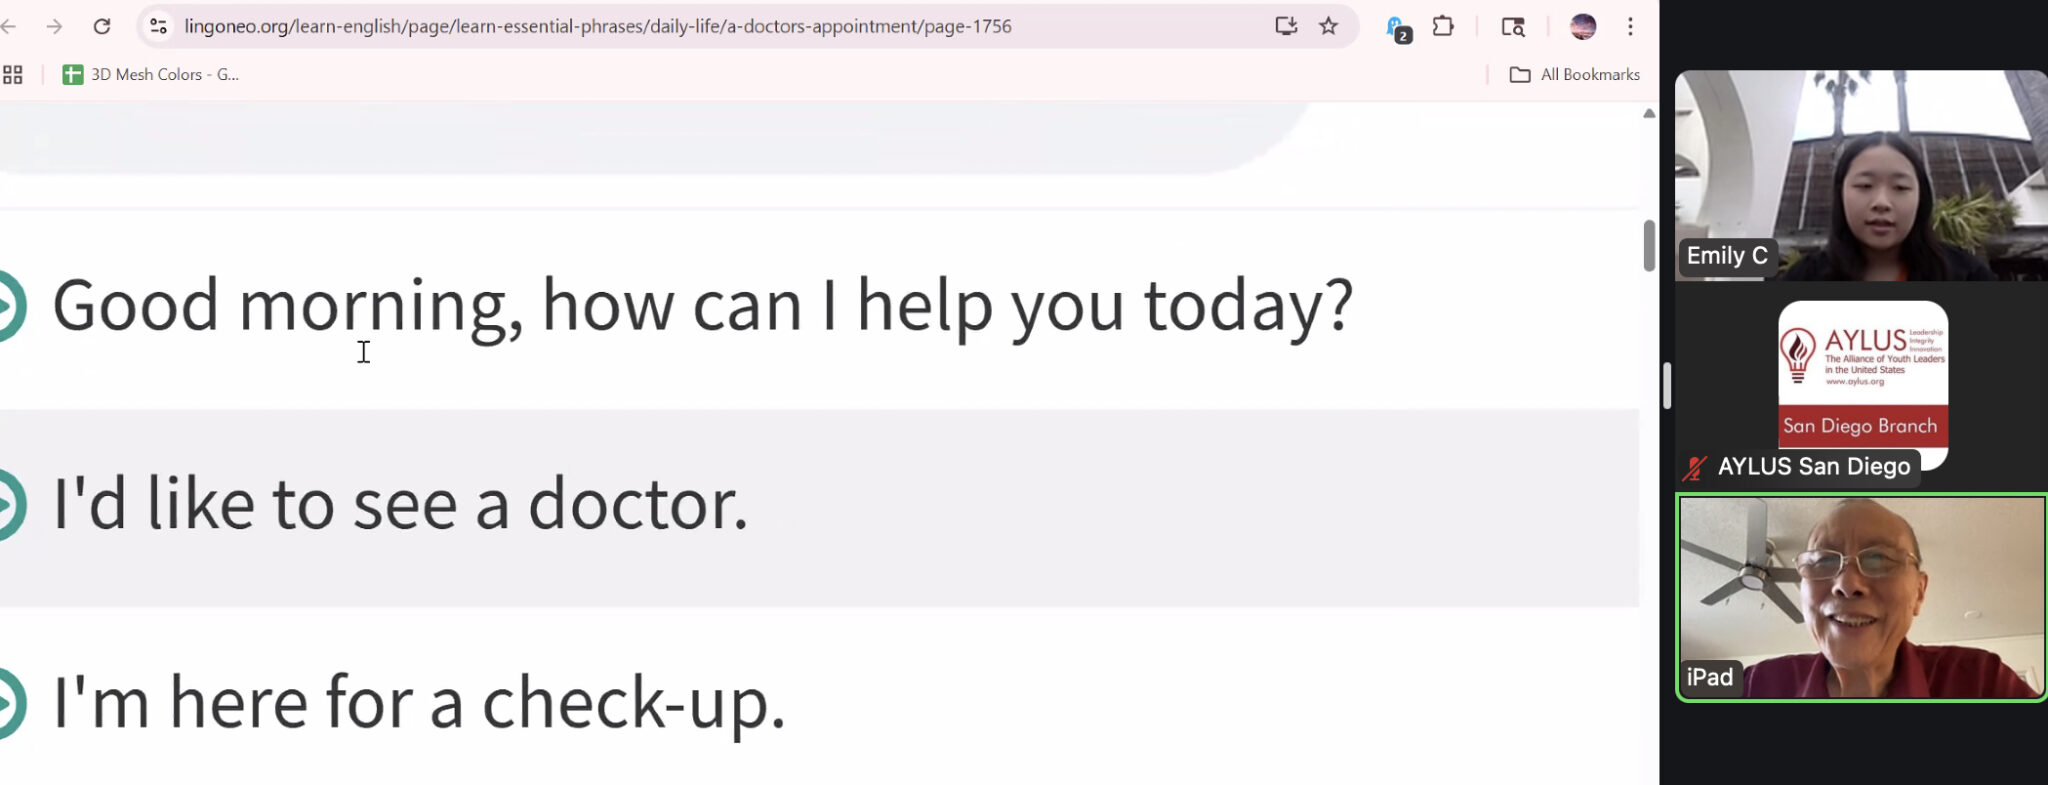Select Emily C's video thumbnail
Viewport: 2048px width, 785px height.
tap(1860, 175)
